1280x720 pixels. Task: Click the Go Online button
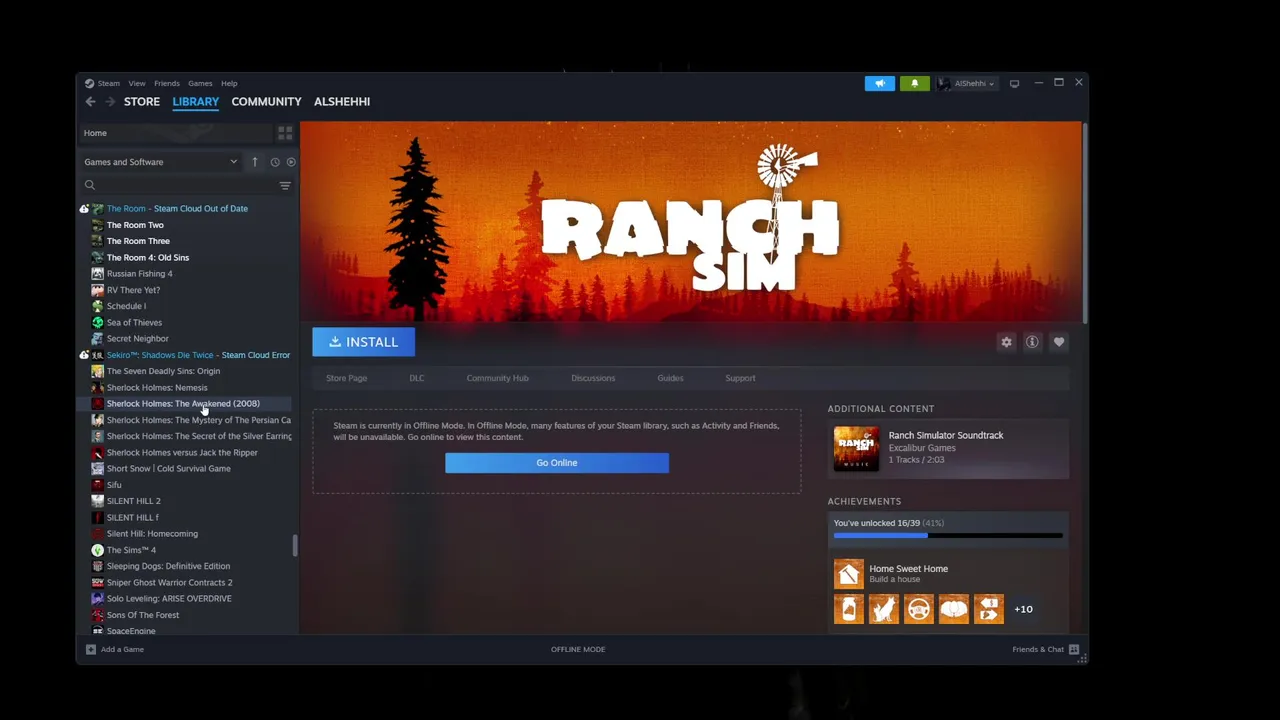click(x=557, y=463)
